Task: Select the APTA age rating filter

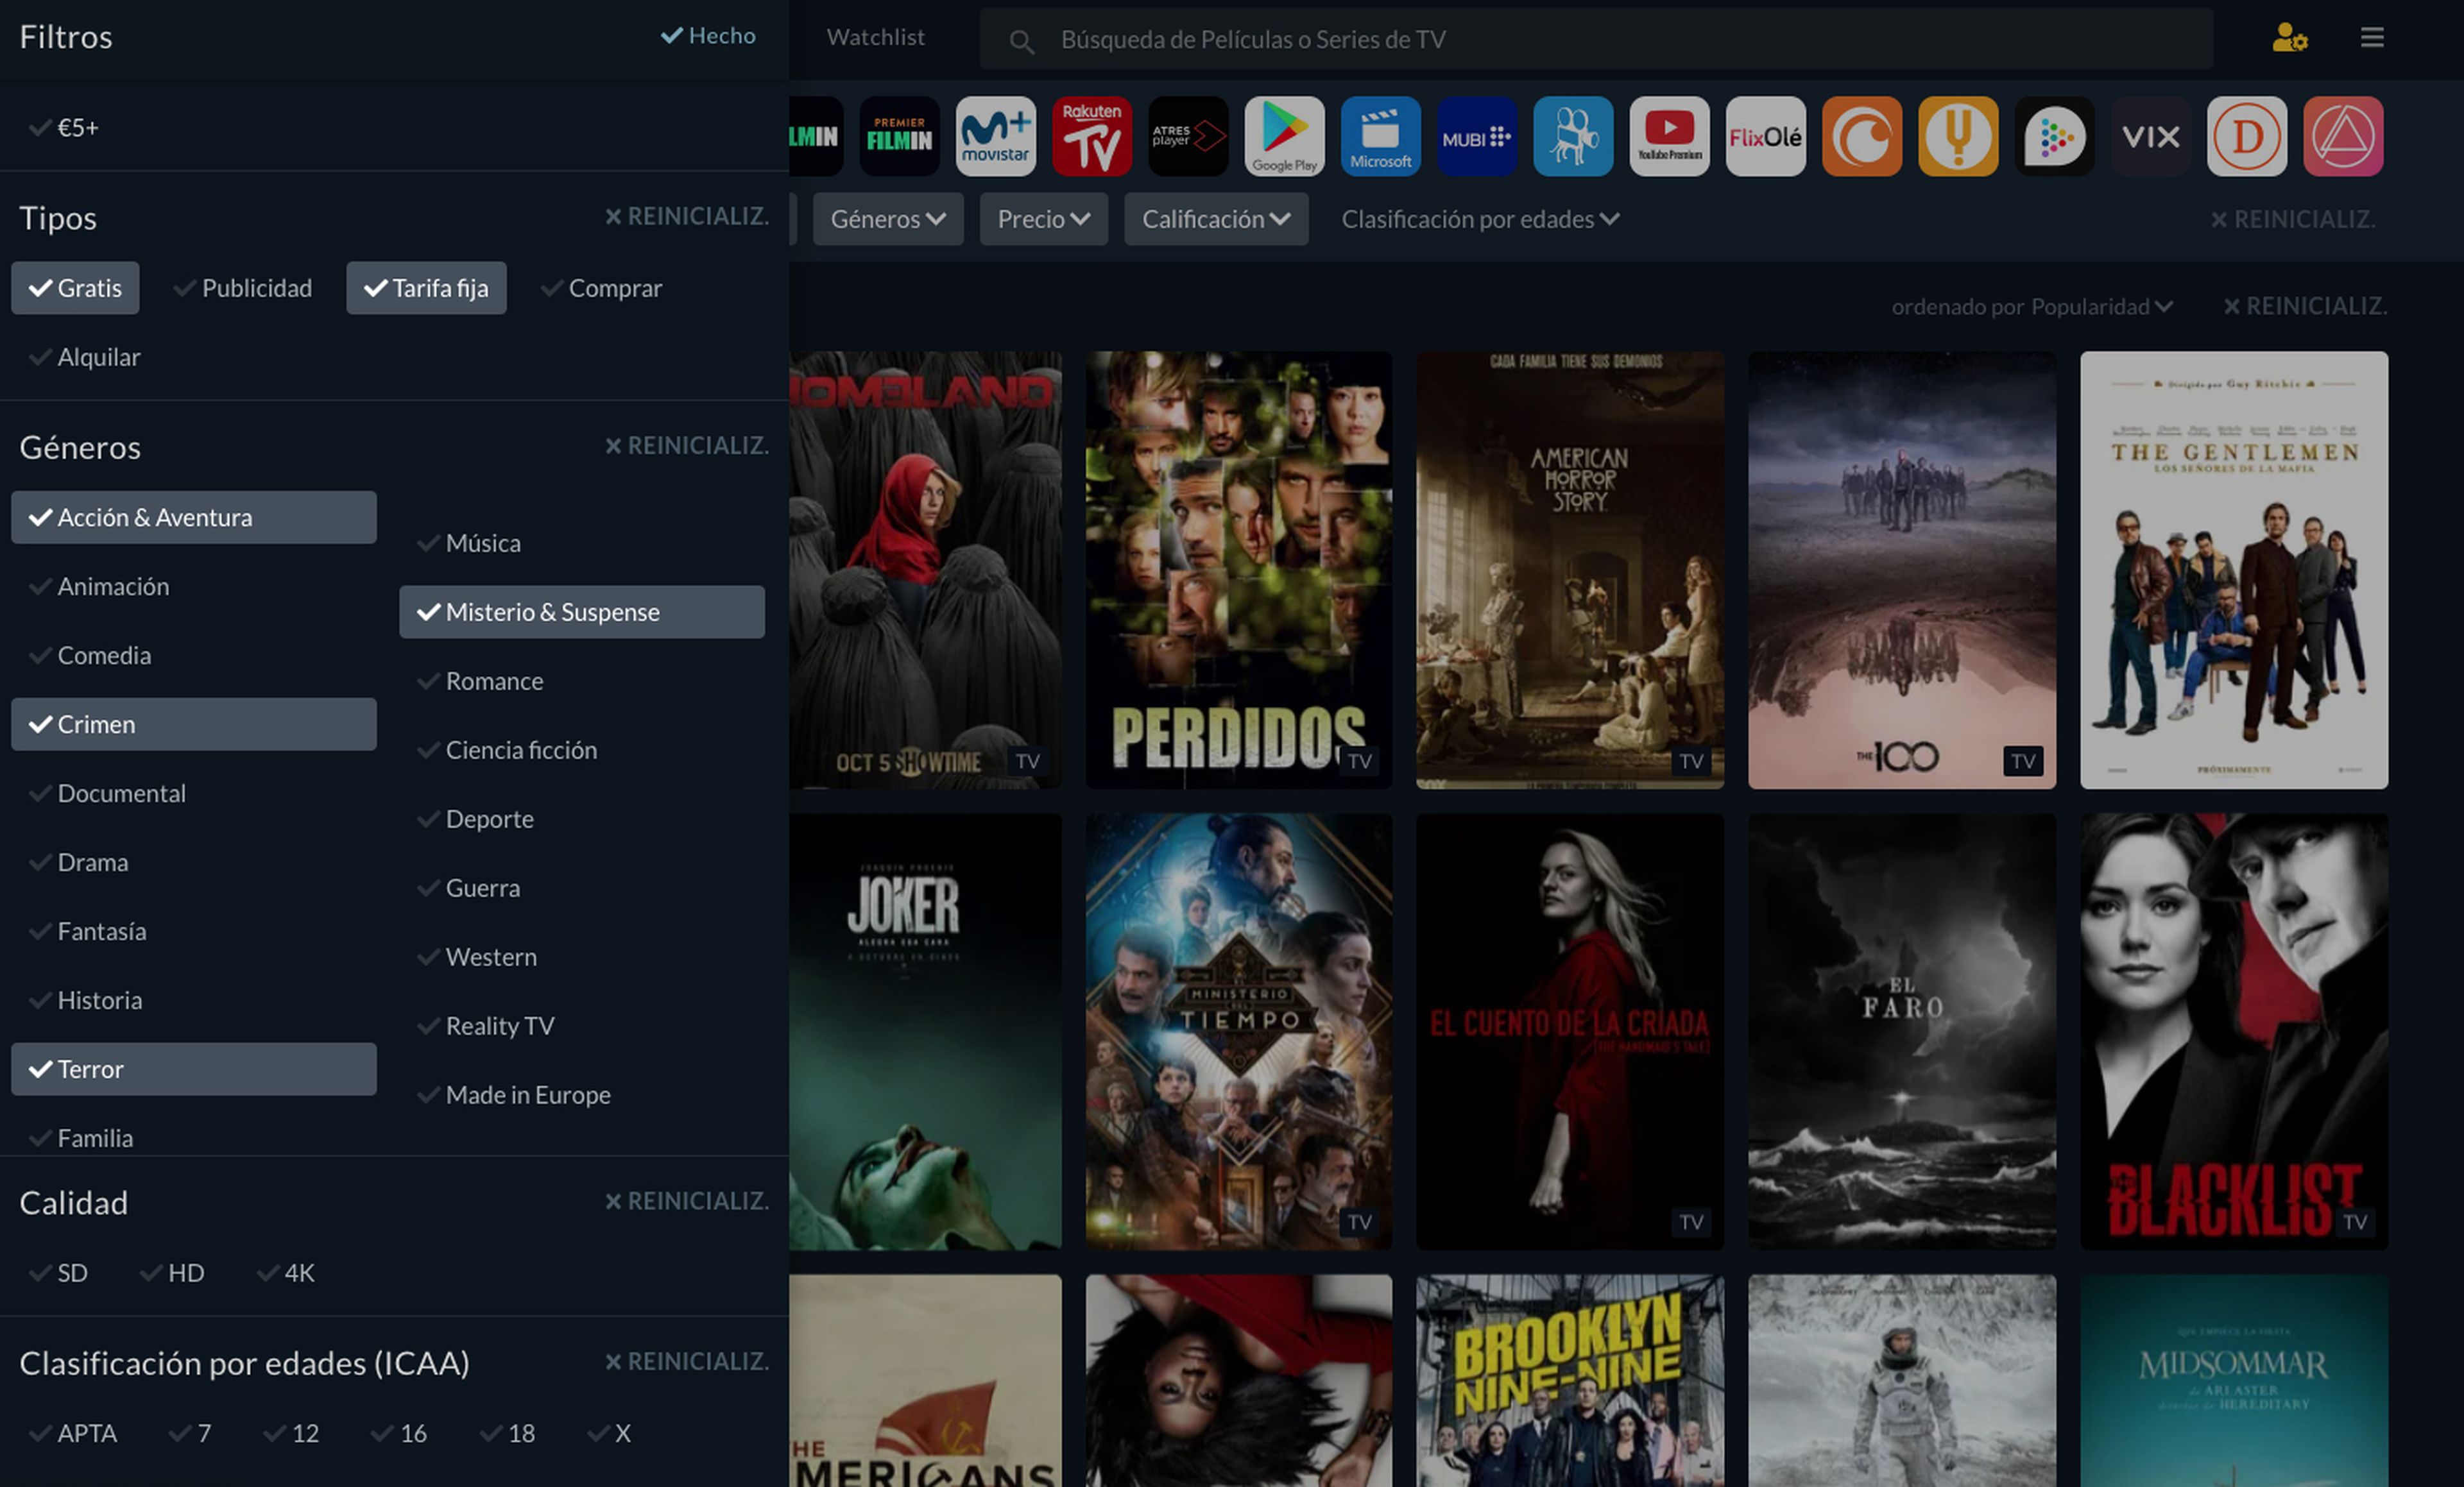Action: [x=73, y=1433]
